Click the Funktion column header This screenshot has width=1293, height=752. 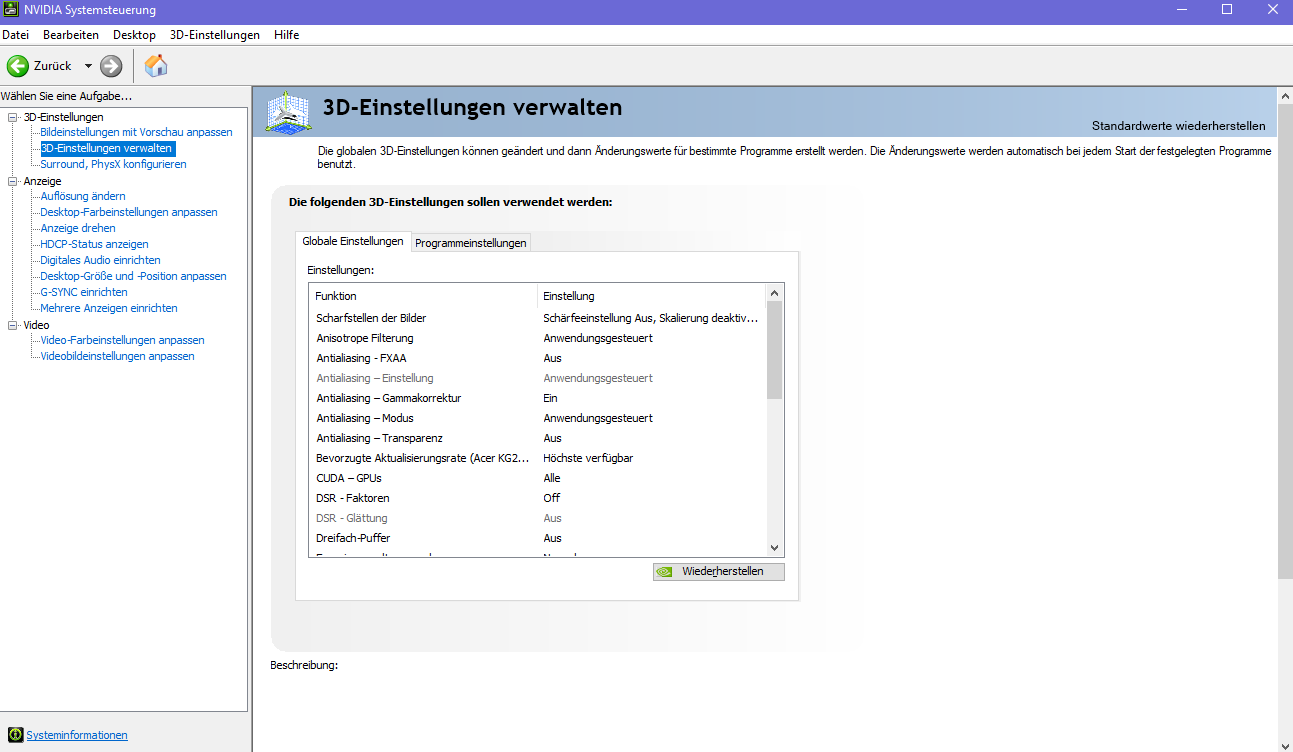pos(424,296)
